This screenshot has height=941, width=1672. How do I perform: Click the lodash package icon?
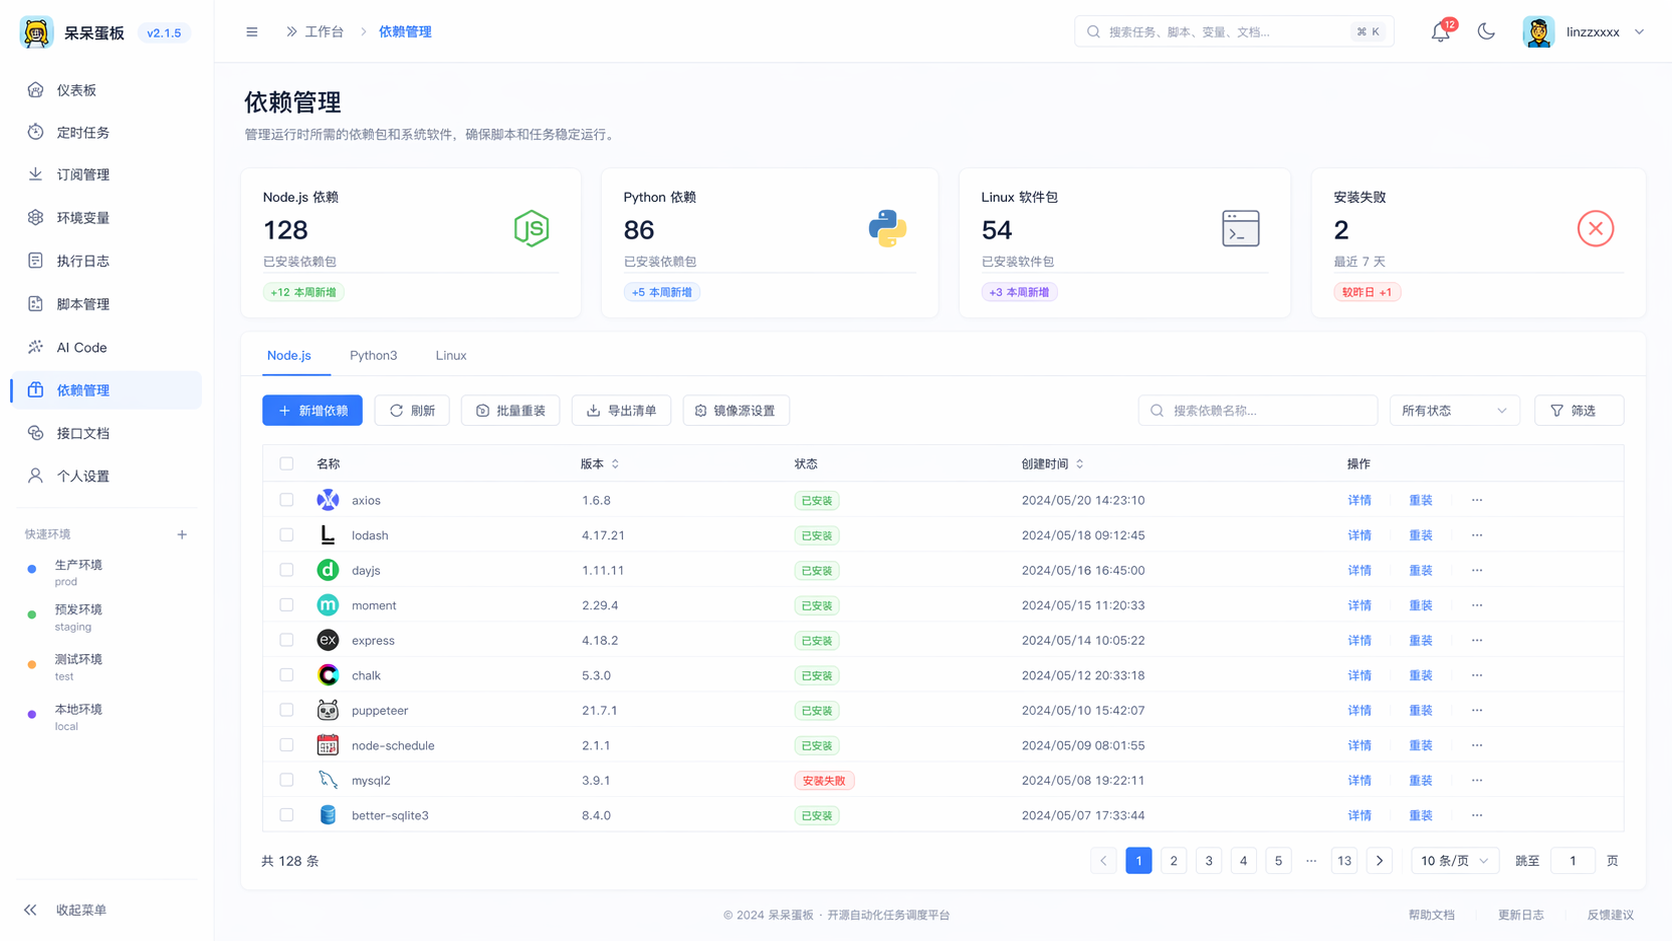(328, 535)
